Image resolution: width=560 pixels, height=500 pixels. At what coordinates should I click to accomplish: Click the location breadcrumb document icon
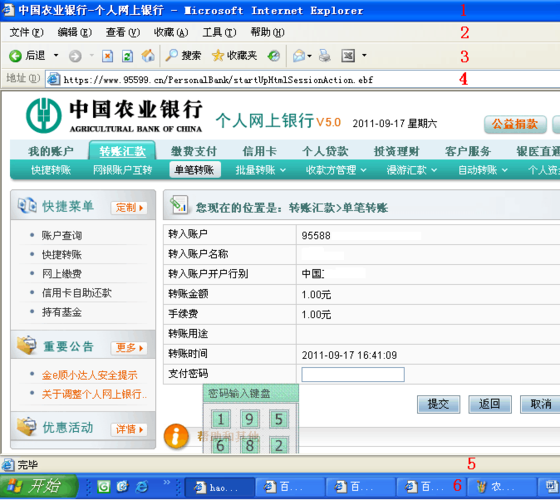[x=179, y=205]
